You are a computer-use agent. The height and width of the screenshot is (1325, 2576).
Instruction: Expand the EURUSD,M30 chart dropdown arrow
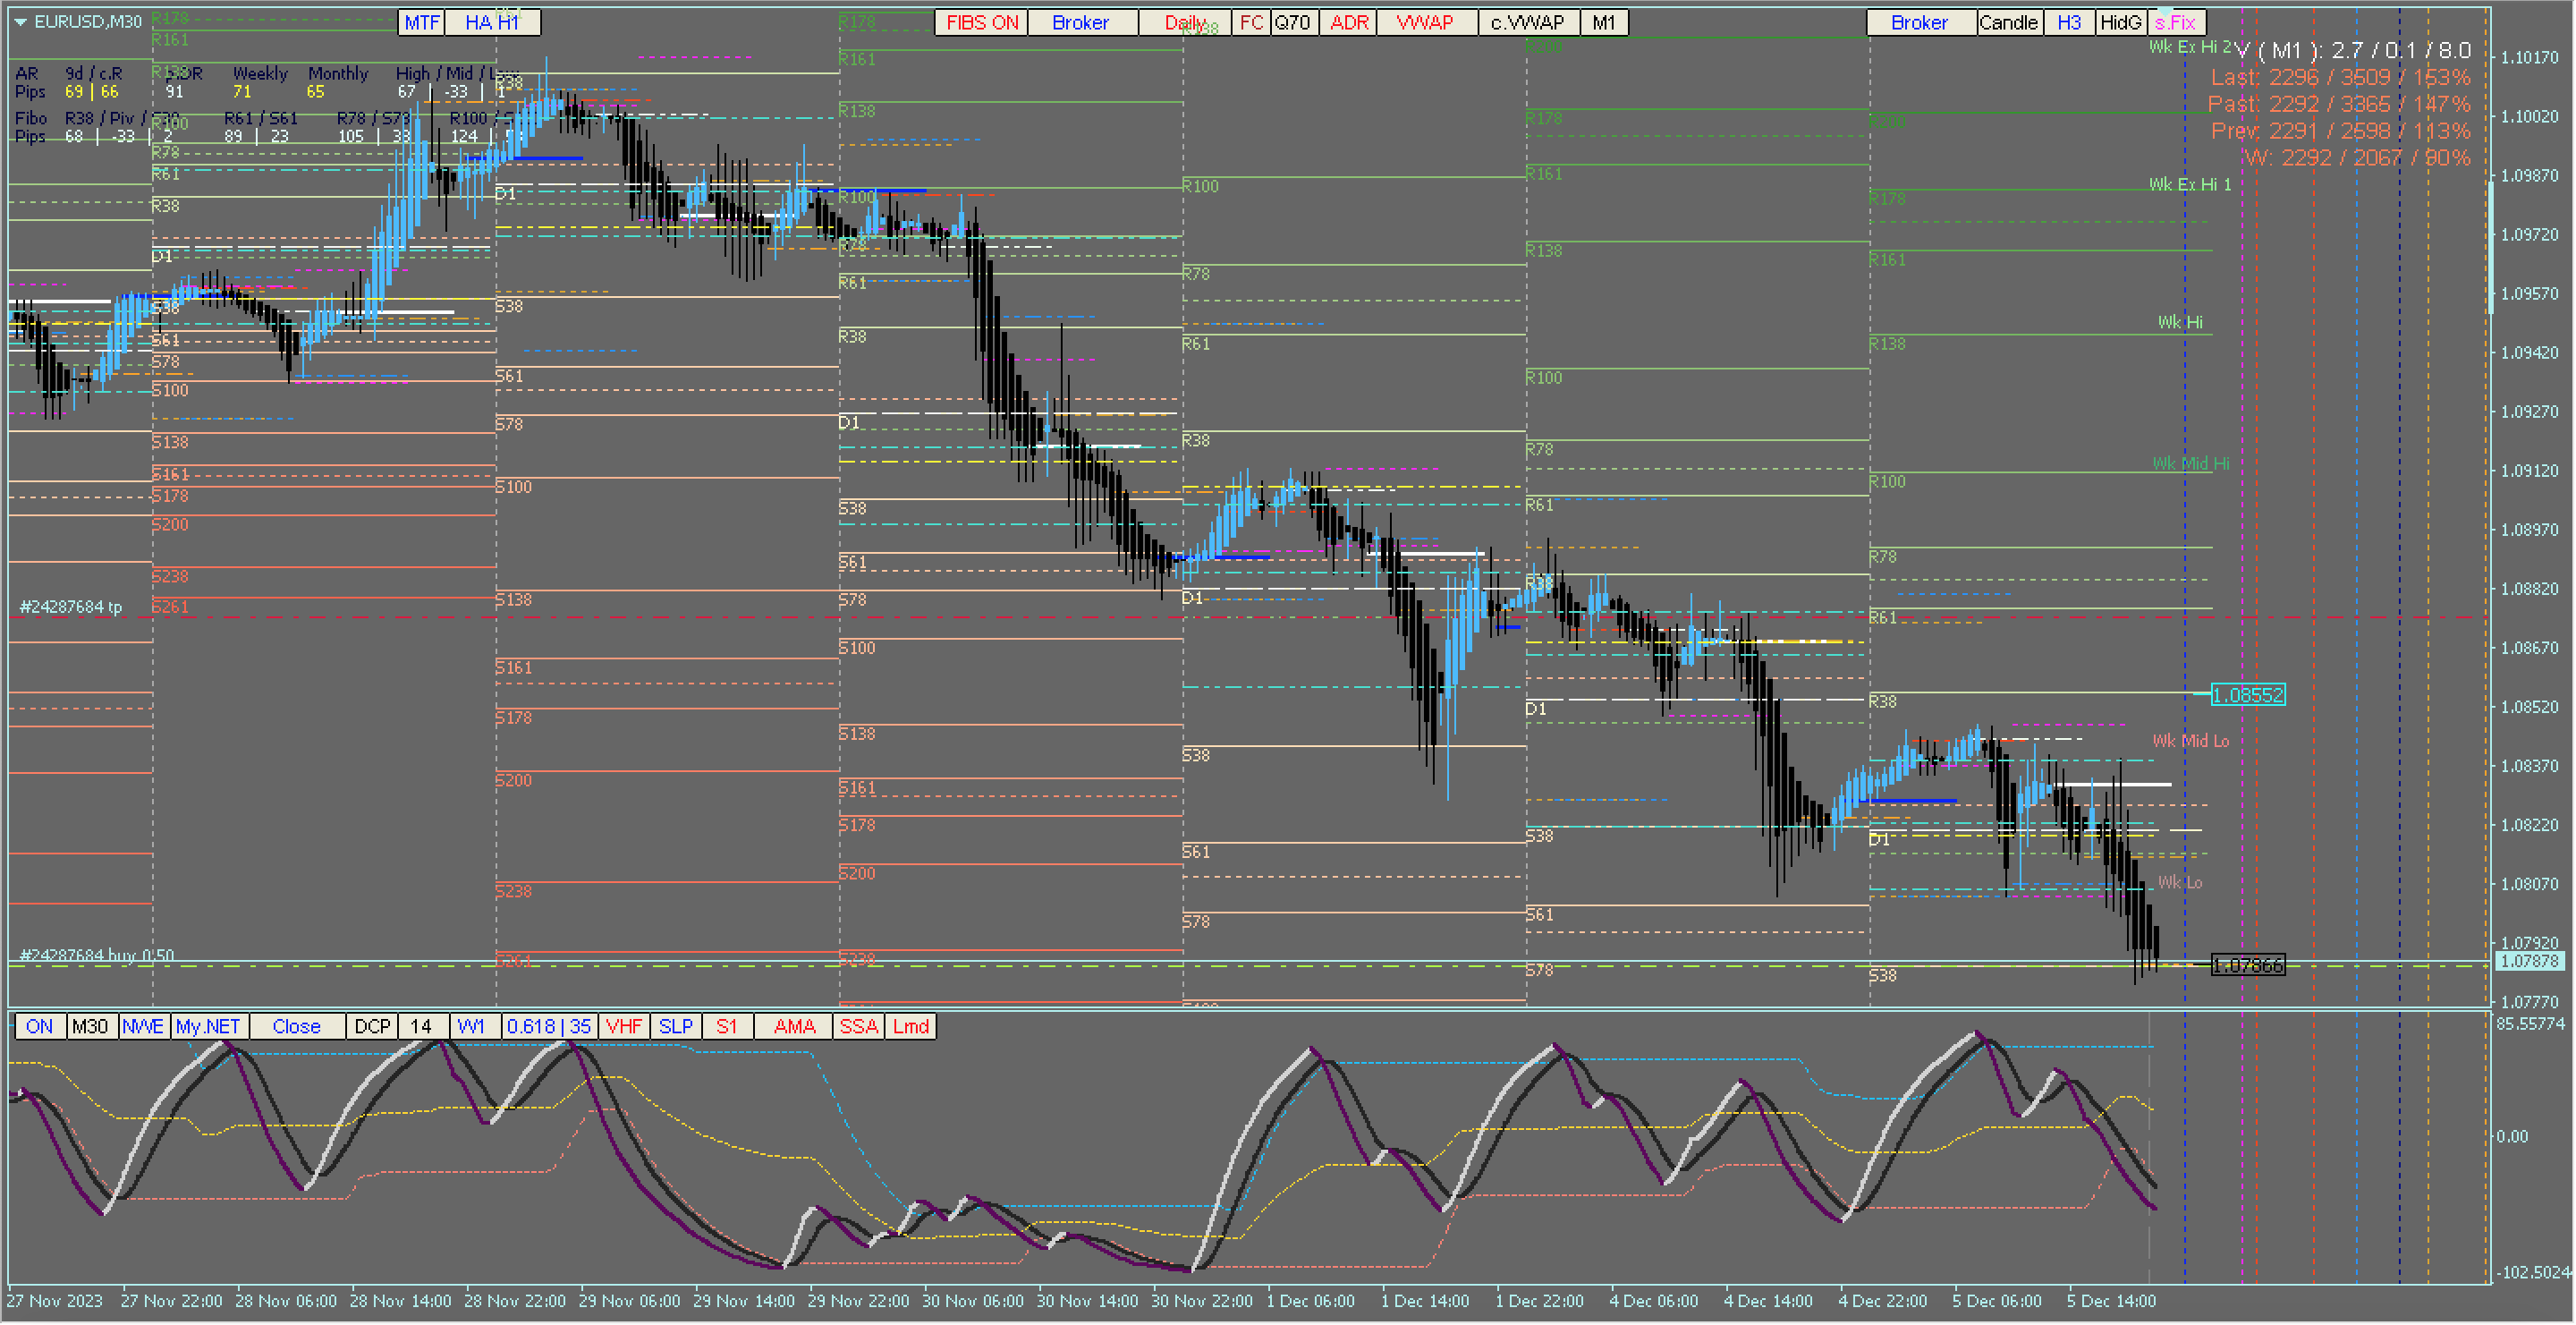(x=20, y=22)
